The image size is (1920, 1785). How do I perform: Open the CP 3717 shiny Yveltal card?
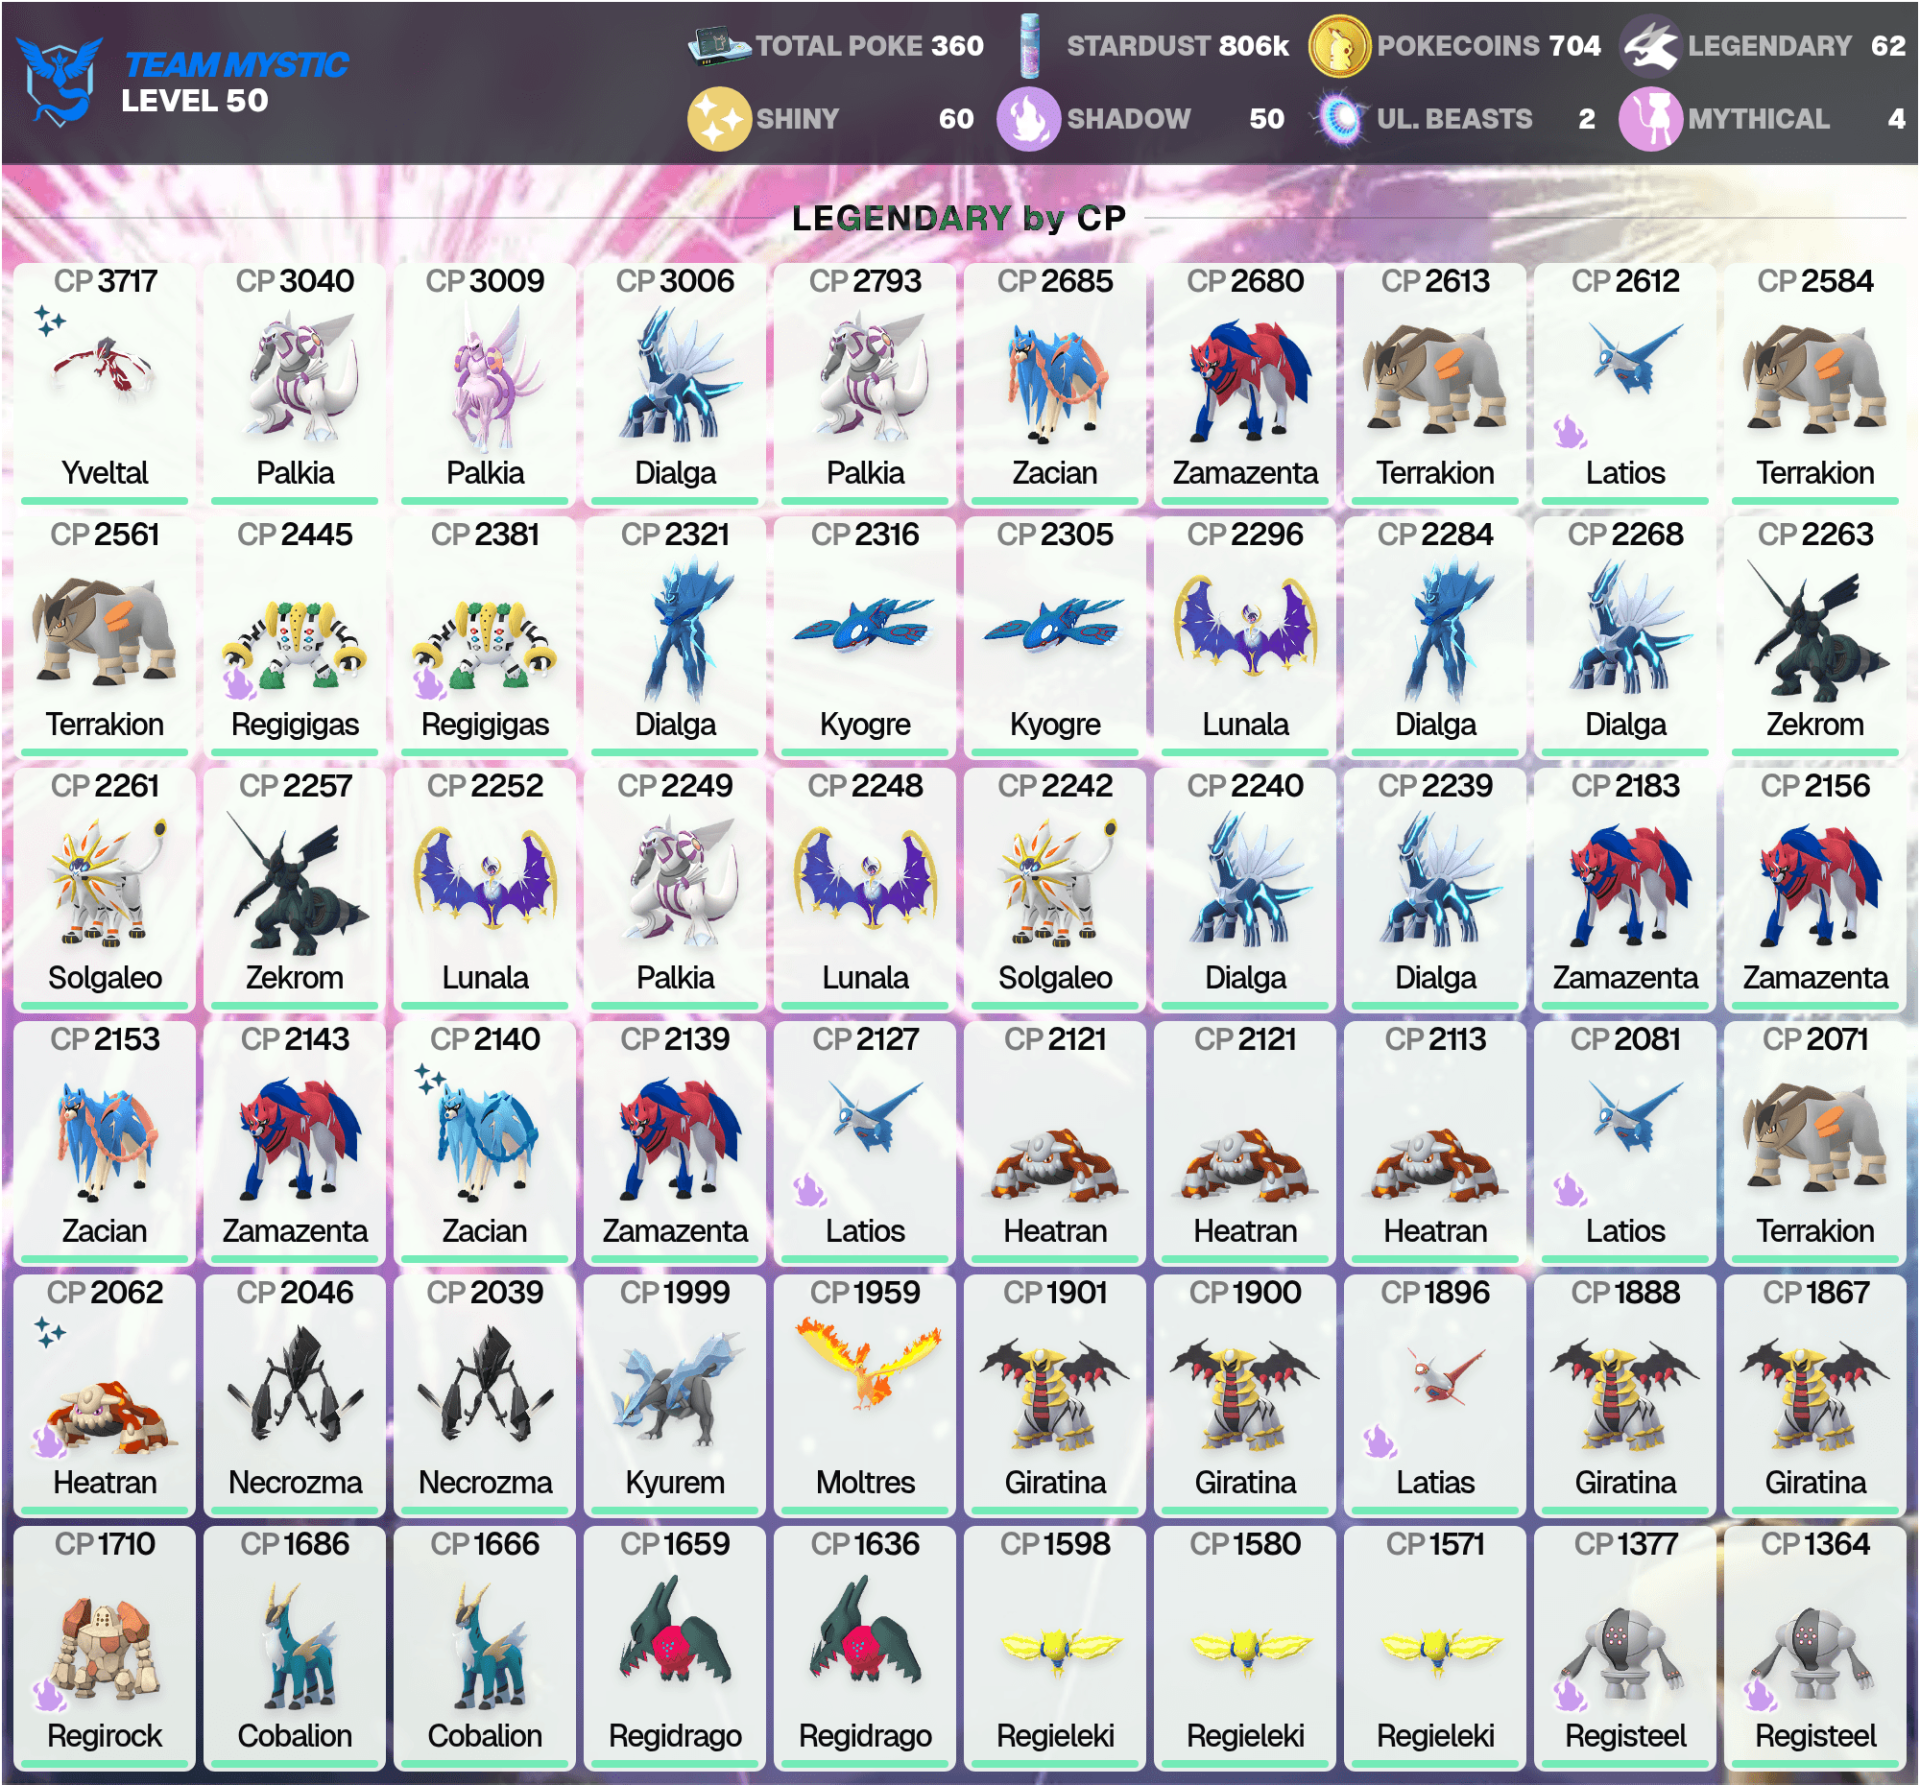105,383
